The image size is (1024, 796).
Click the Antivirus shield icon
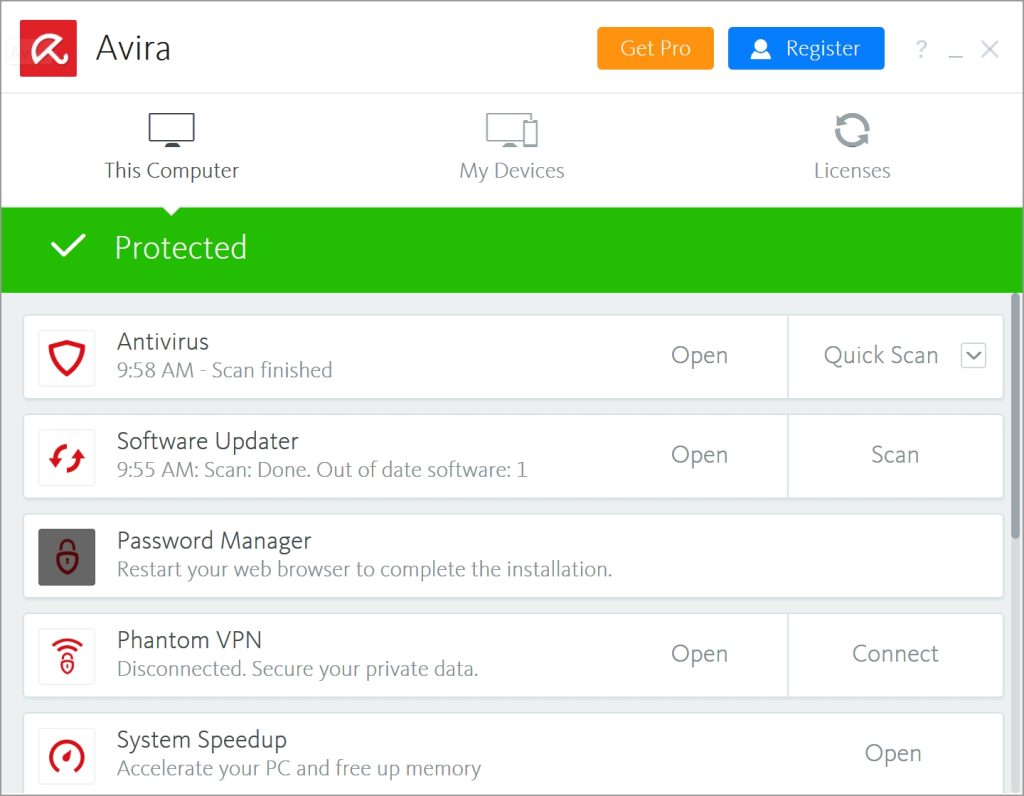[x=66, y=356]
